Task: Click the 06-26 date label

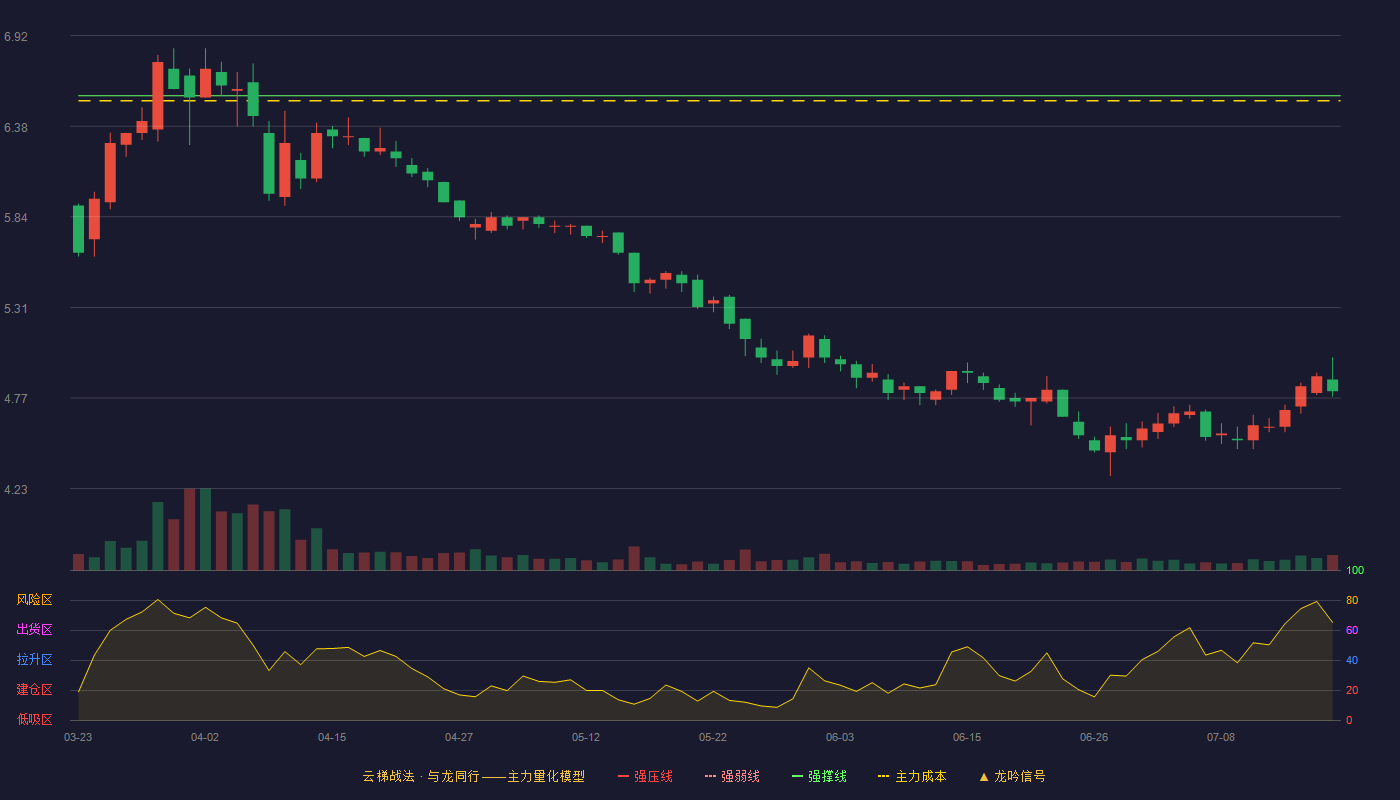Action: point(1094,737)
